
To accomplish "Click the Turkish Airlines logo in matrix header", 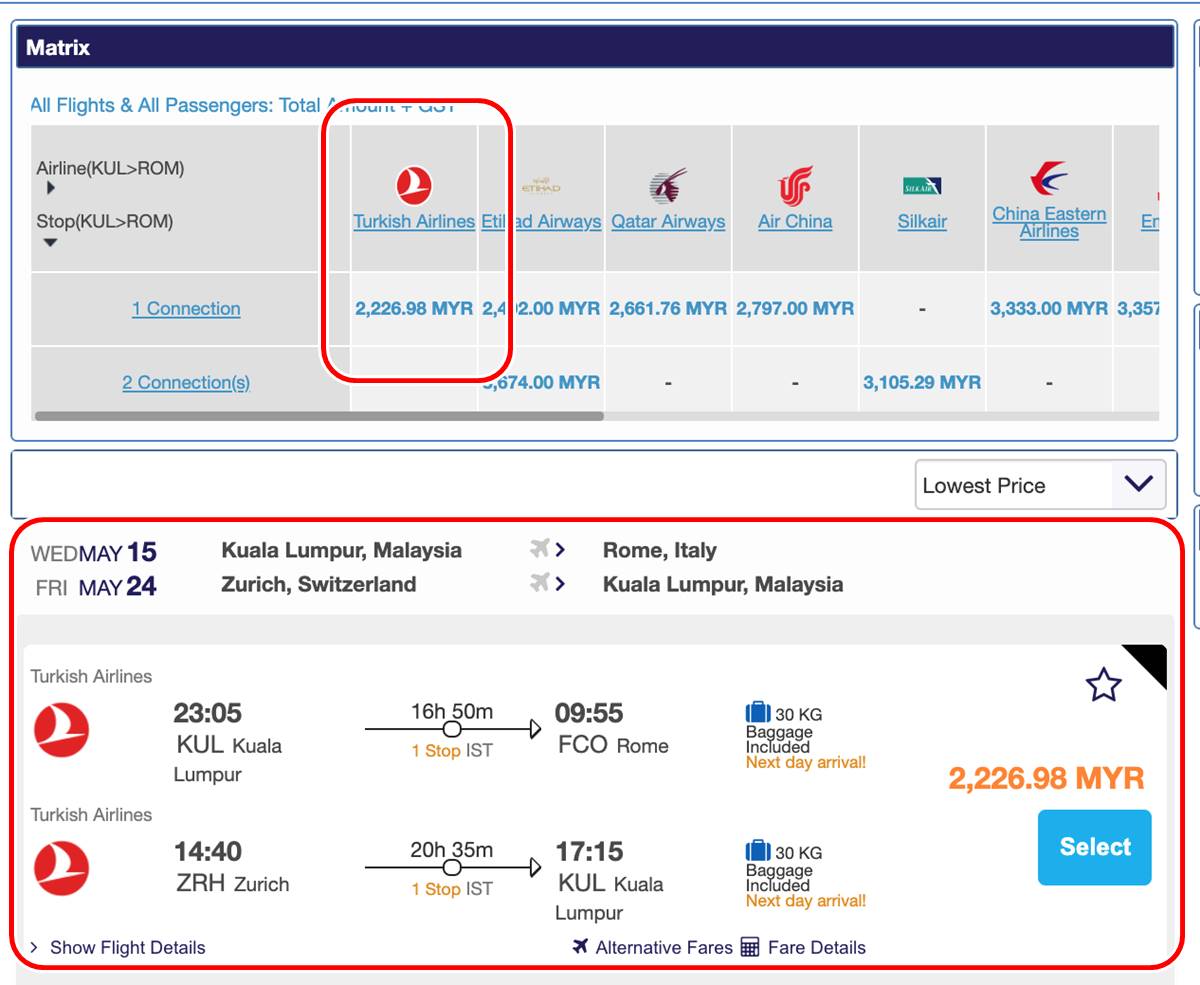I will click(414, 186).
